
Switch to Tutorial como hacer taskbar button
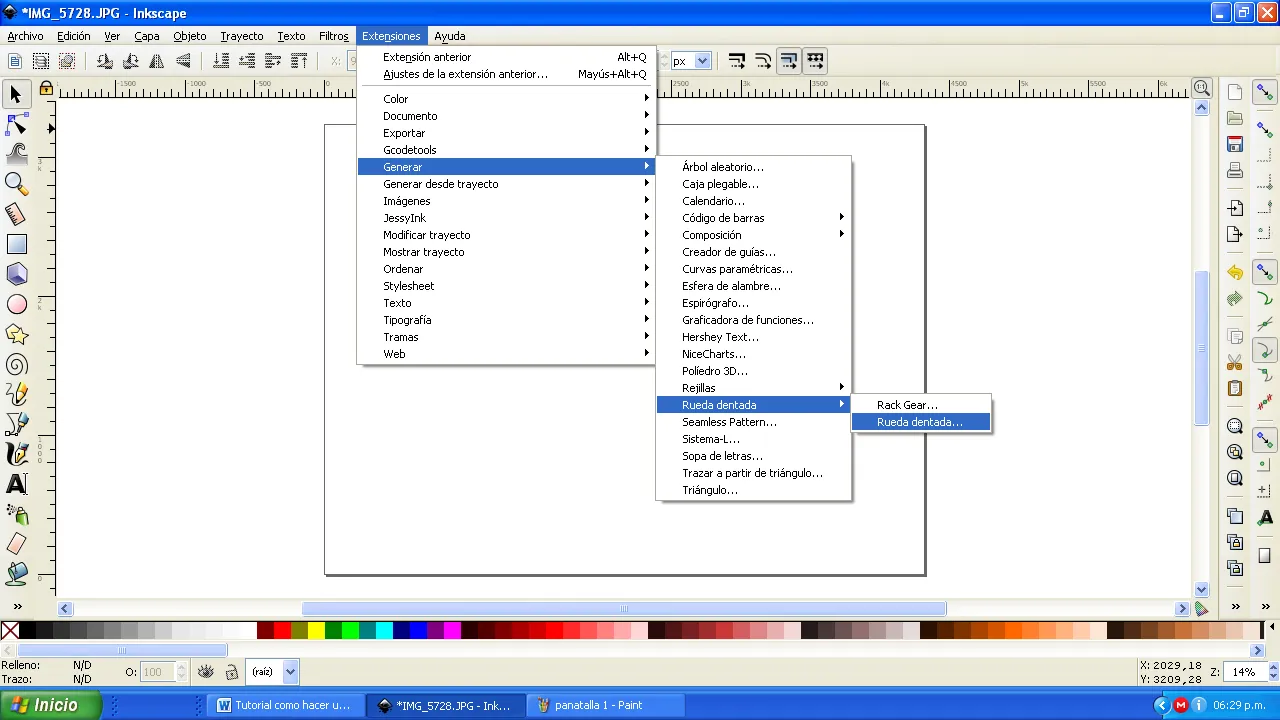[287, 705]
